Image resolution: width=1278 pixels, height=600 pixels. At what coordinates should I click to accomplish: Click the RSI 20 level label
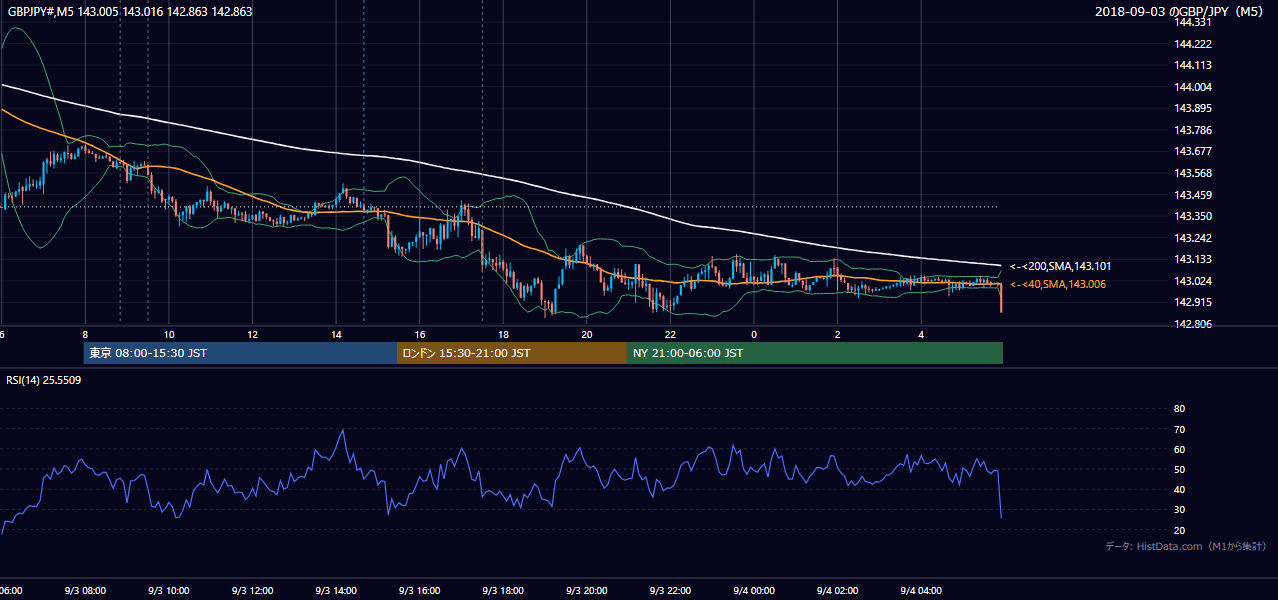1179,530
